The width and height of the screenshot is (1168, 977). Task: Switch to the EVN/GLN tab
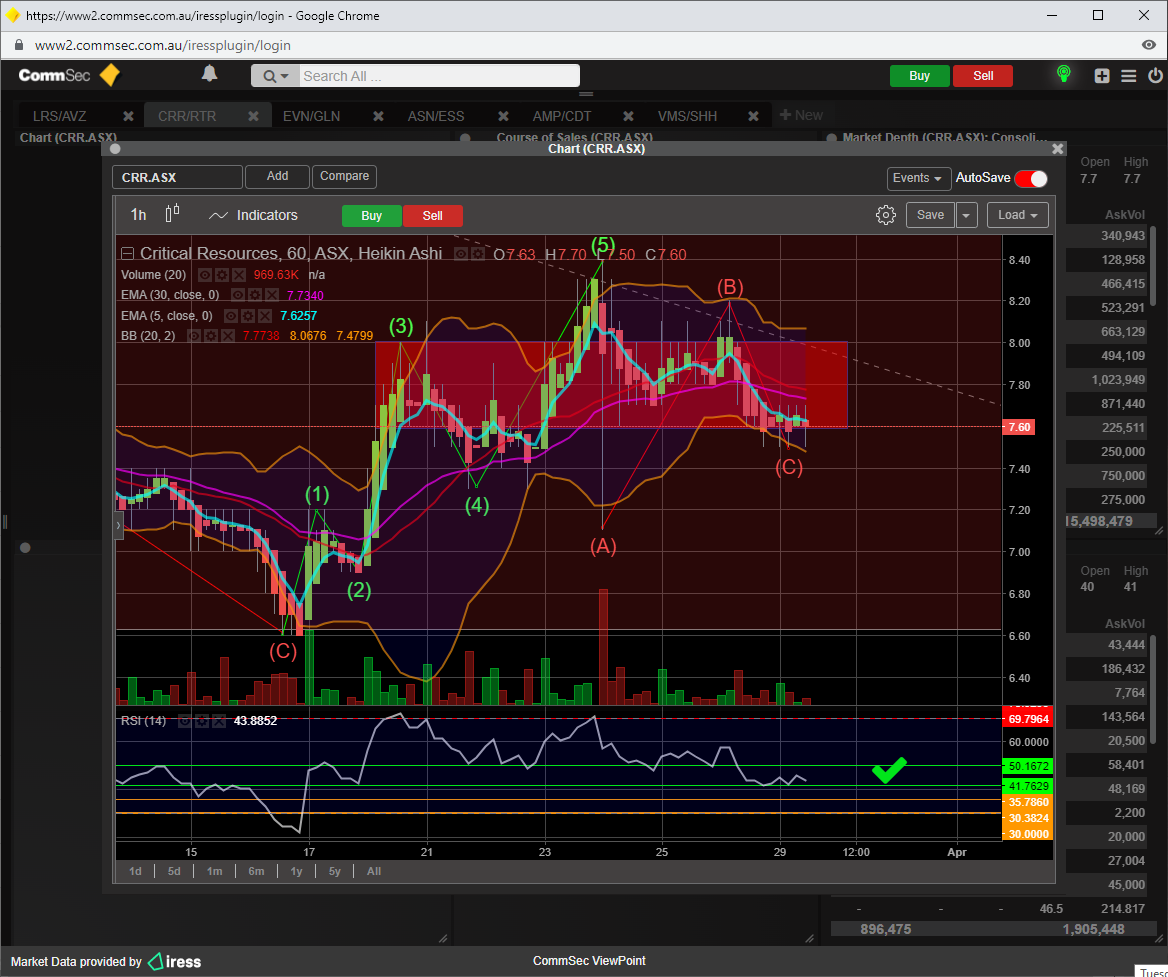[311, 116]
